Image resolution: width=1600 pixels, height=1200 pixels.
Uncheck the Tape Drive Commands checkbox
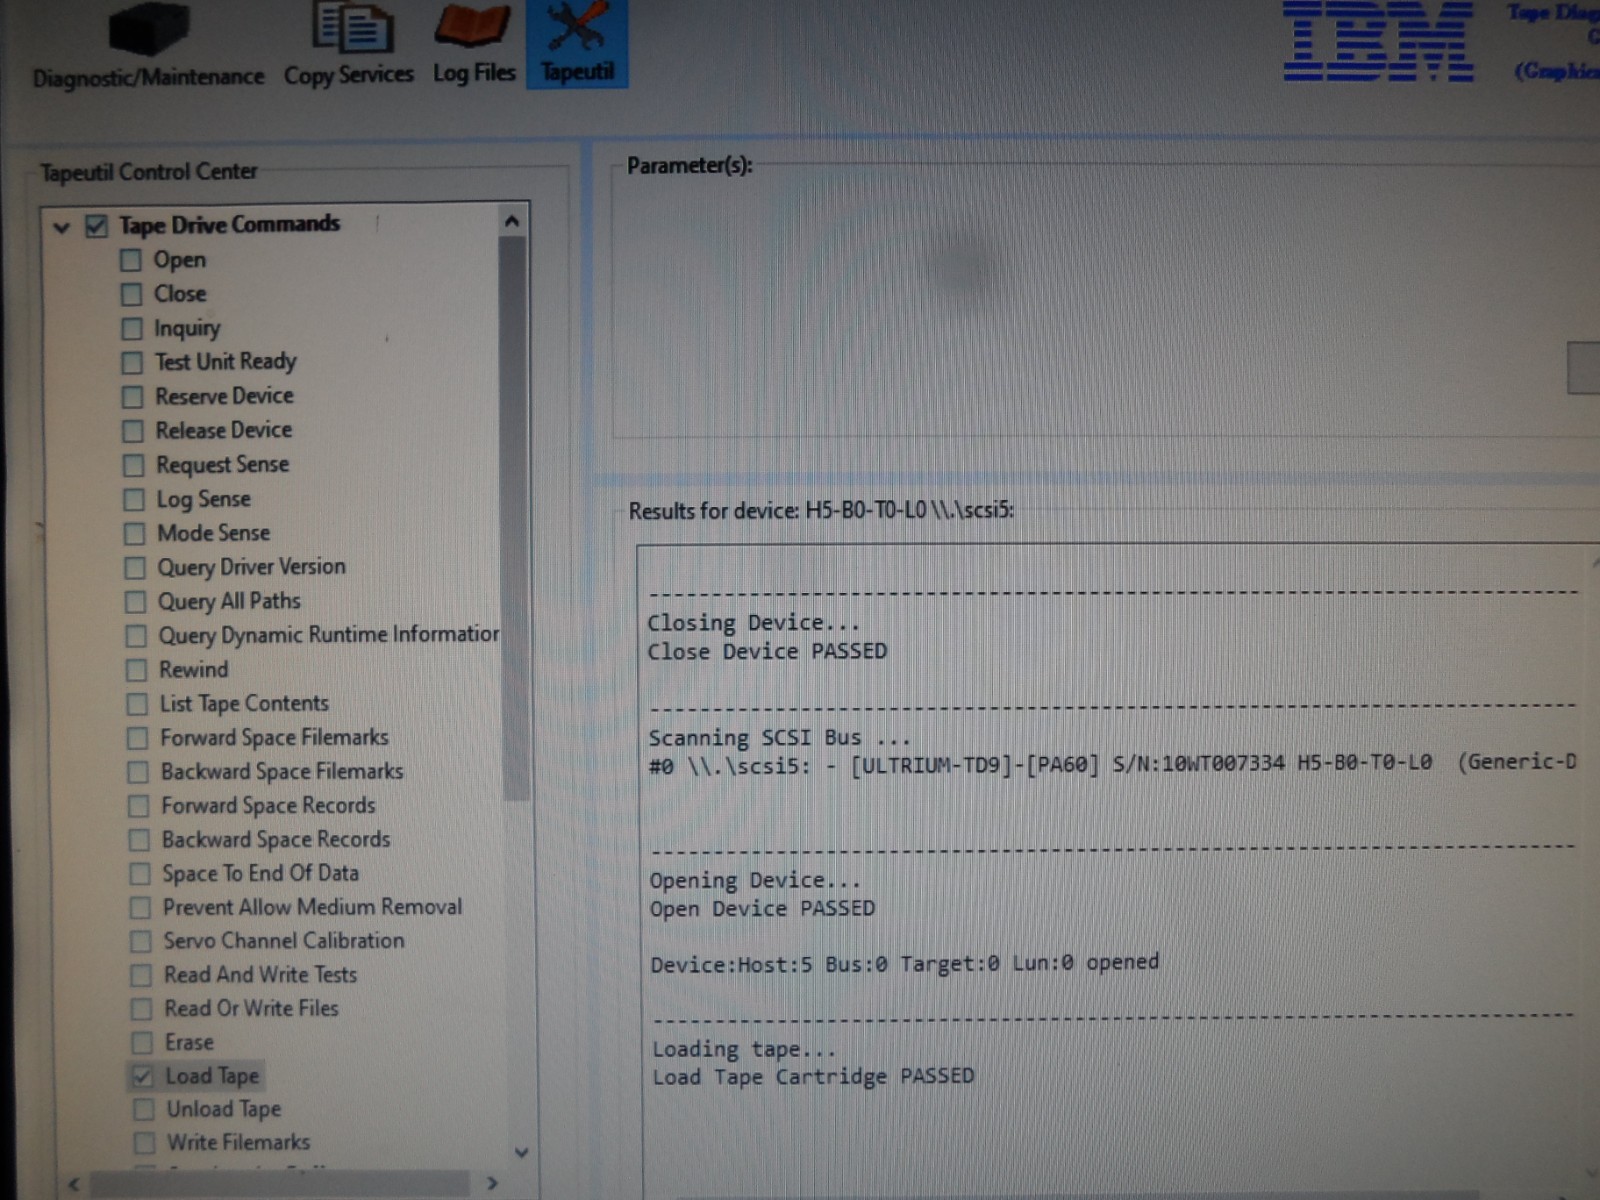[x=96, y=226]
